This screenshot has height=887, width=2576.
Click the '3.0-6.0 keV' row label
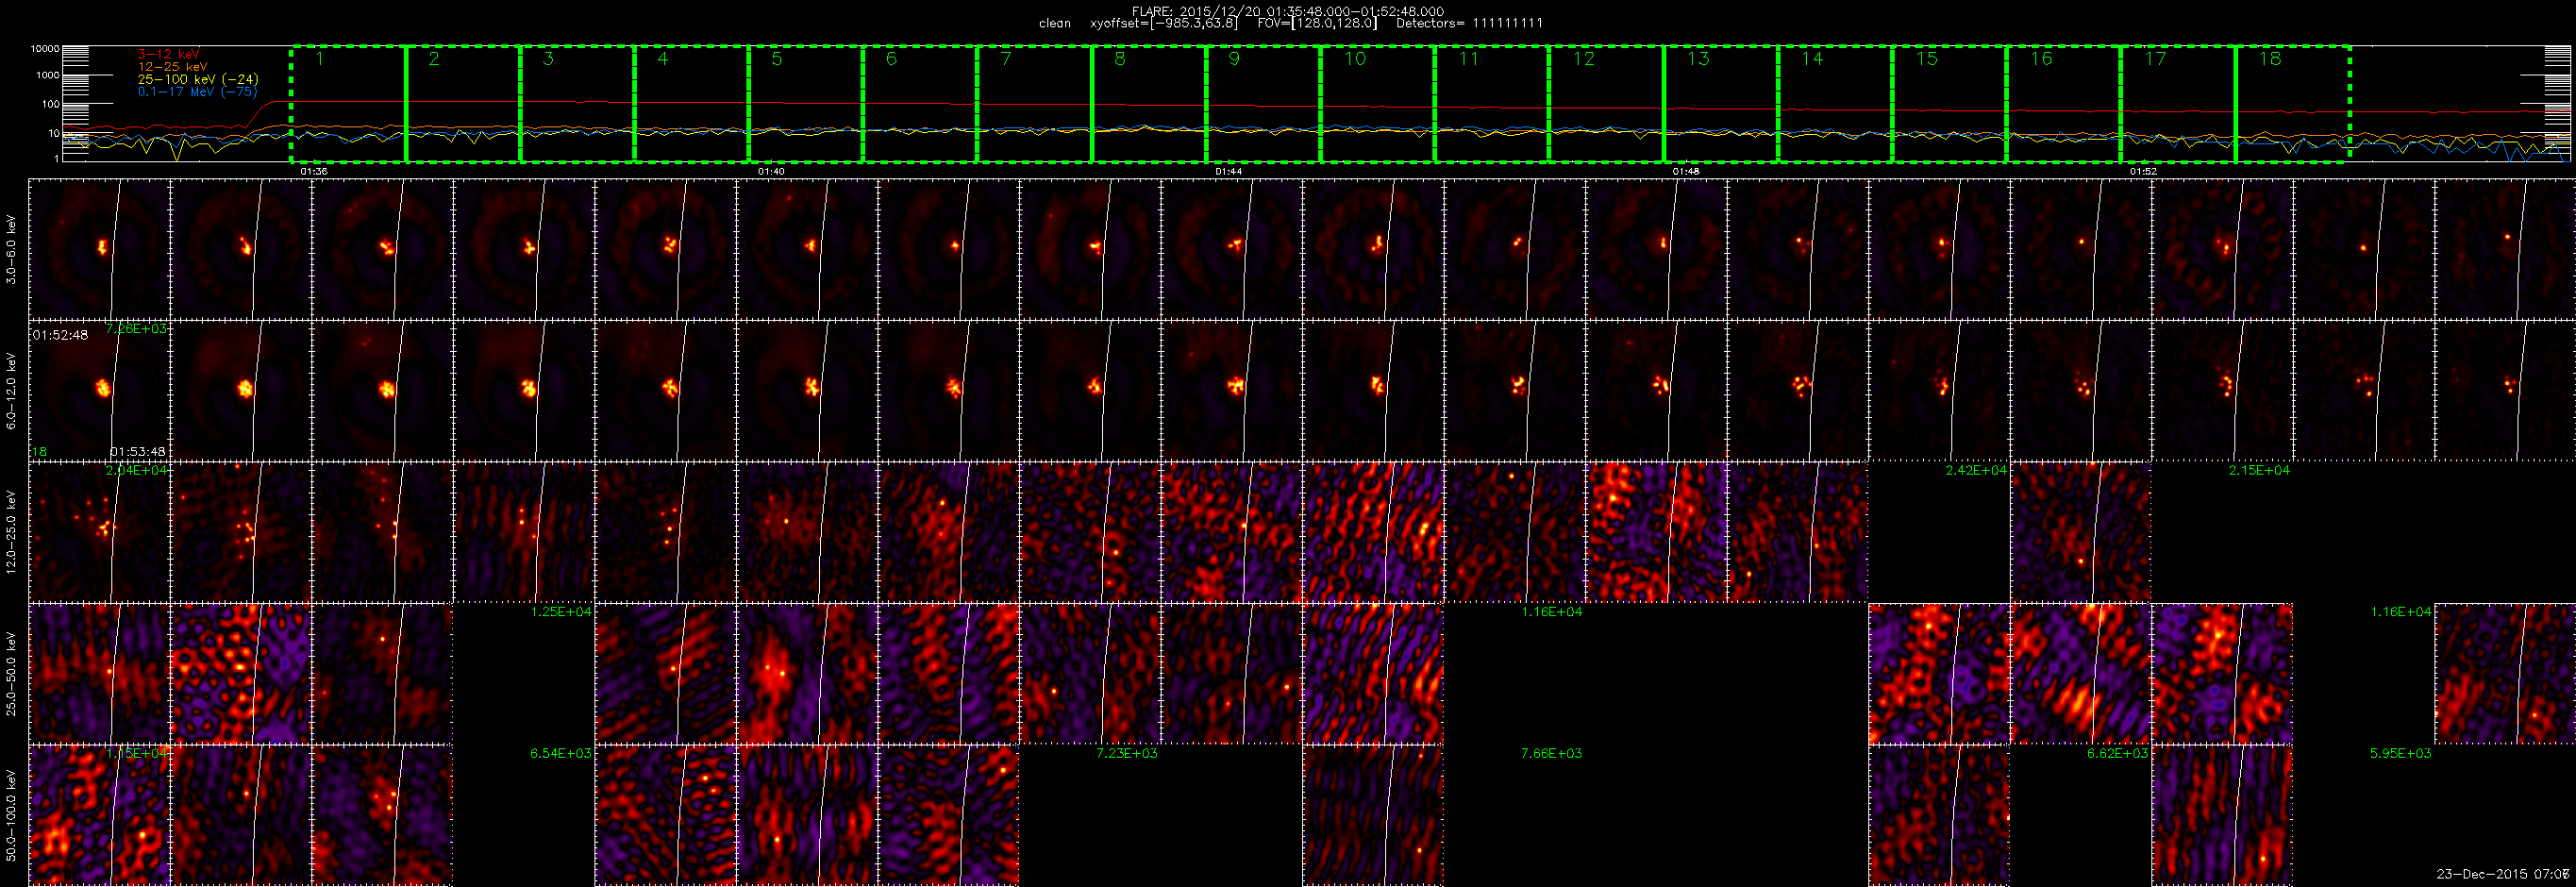[11, 249]
